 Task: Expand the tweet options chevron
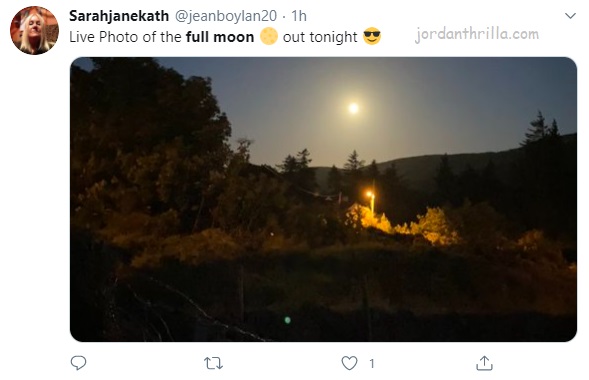tap(570, 16)
